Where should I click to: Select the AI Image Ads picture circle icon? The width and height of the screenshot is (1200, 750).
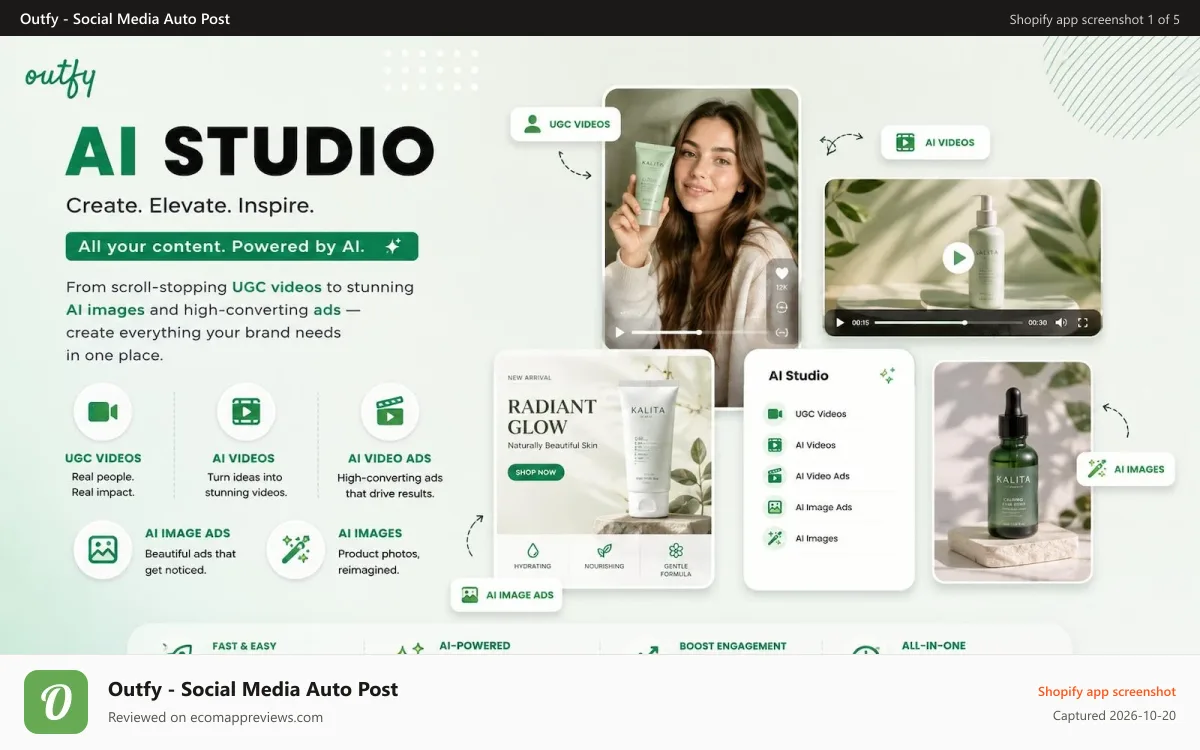coord(103,549)
